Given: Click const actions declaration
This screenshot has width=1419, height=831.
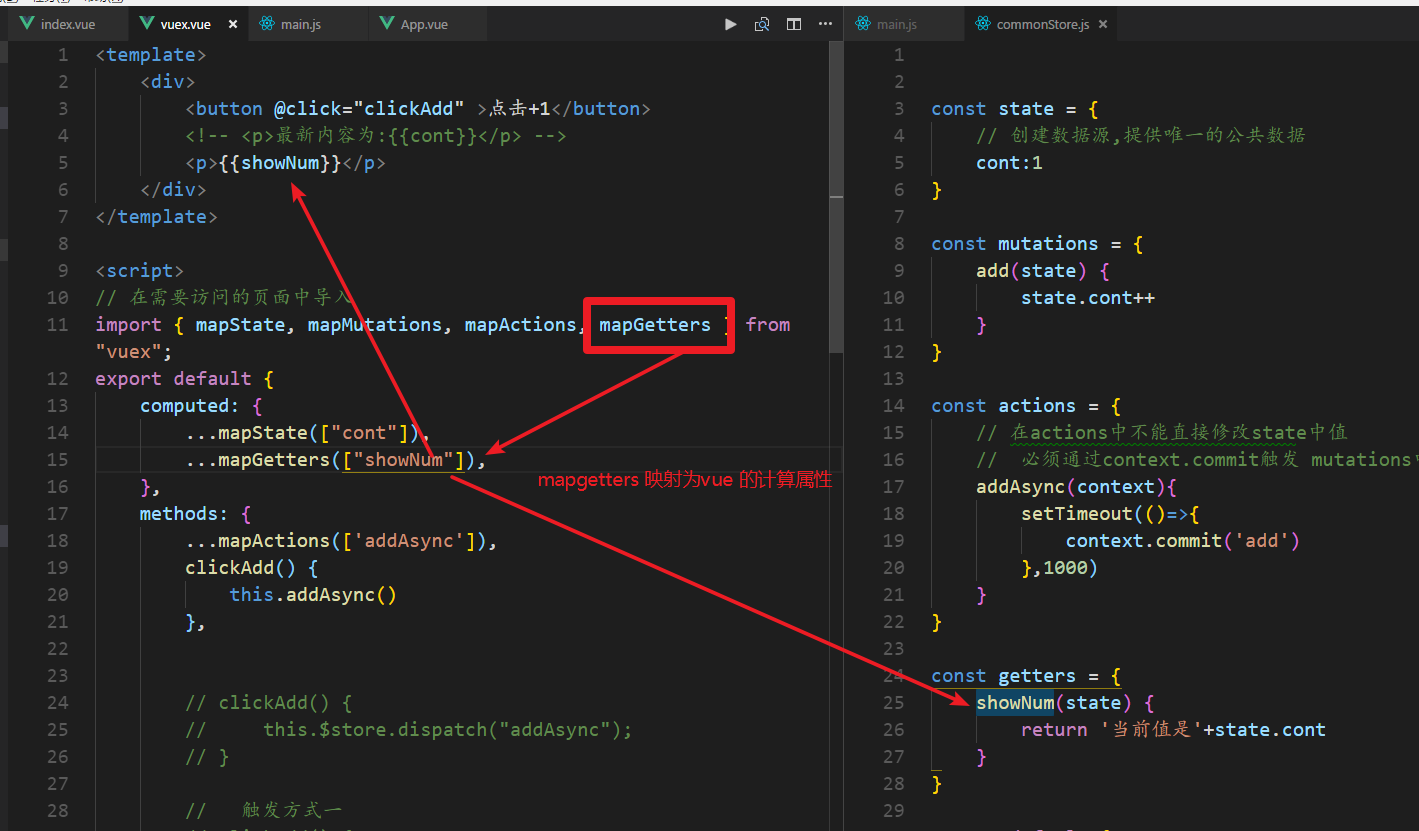Looking at the screenshot, I should click(1026, 406).
